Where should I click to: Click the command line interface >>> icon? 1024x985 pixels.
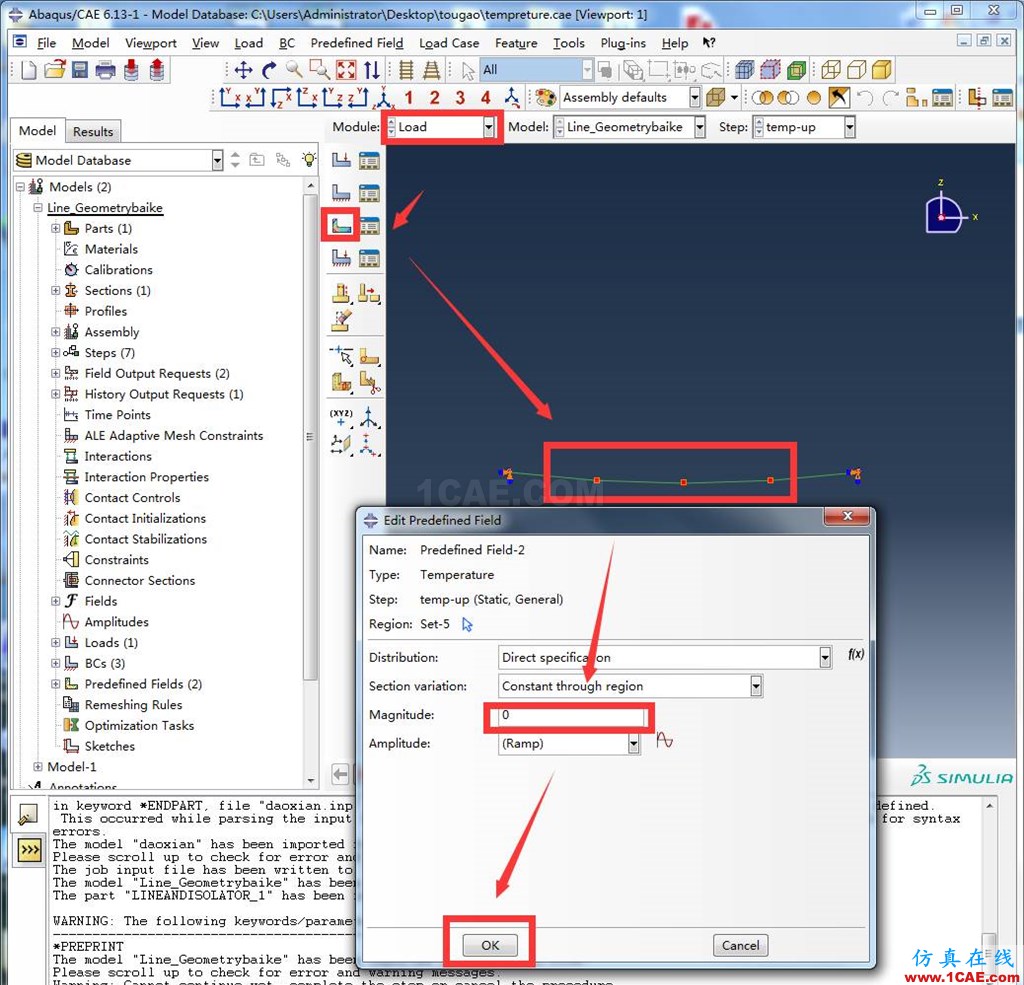click(29, 850)
